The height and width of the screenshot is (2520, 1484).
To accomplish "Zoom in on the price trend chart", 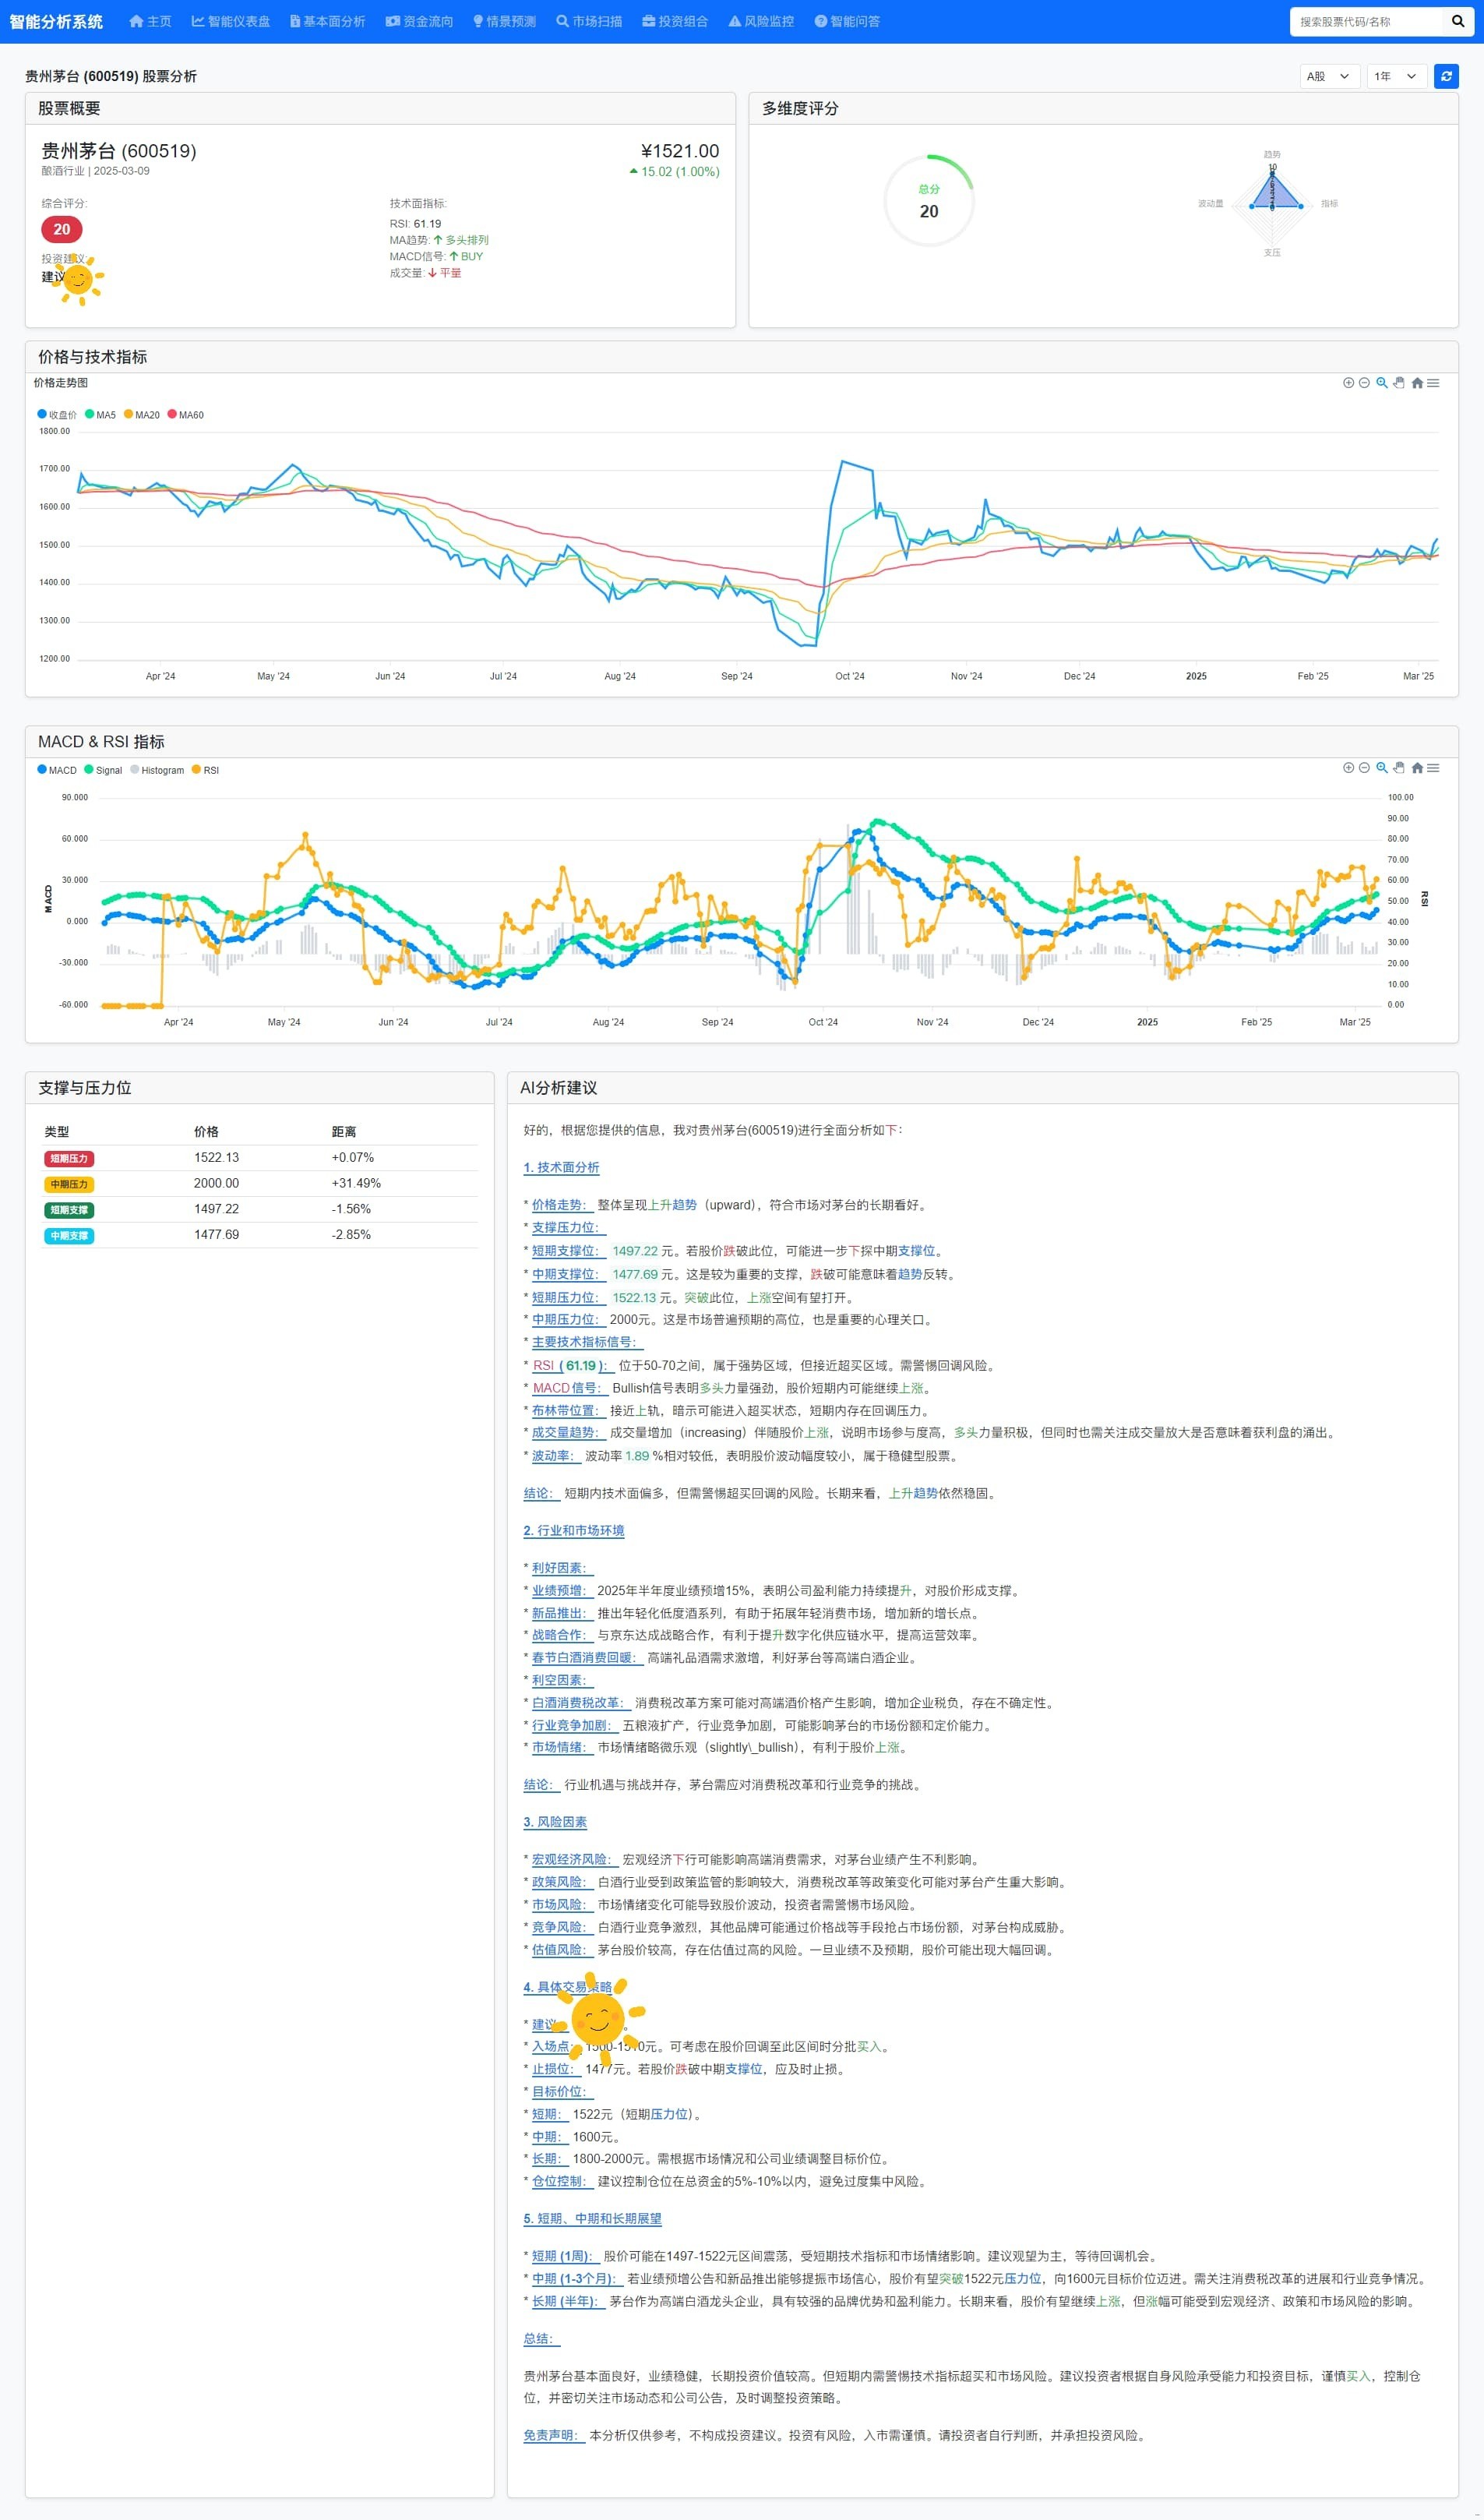I will pyautogui.click(x=1348, y=383).
